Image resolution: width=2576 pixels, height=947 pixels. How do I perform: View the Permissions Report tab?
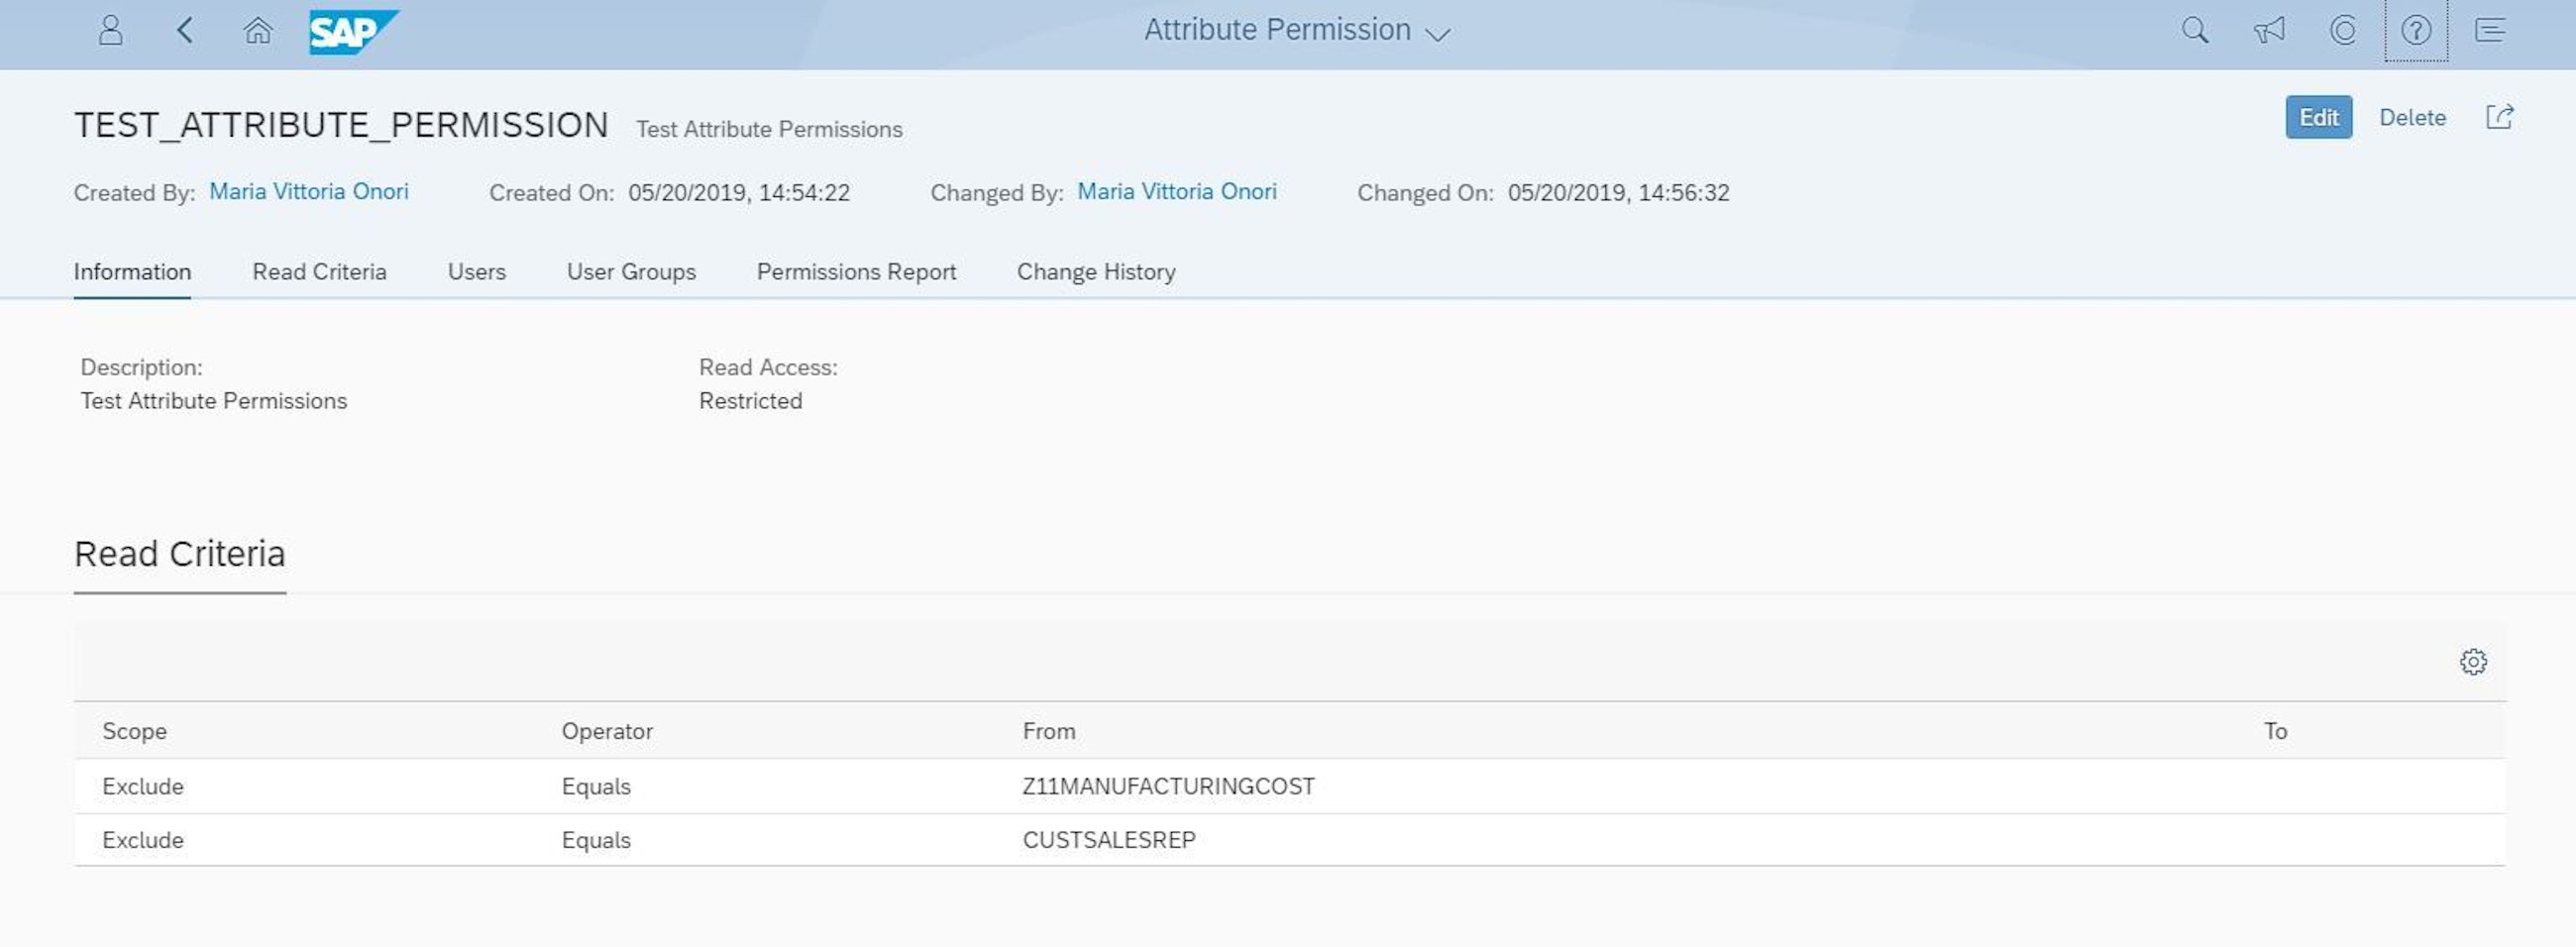pyautogui.click(x=856, y=271)
